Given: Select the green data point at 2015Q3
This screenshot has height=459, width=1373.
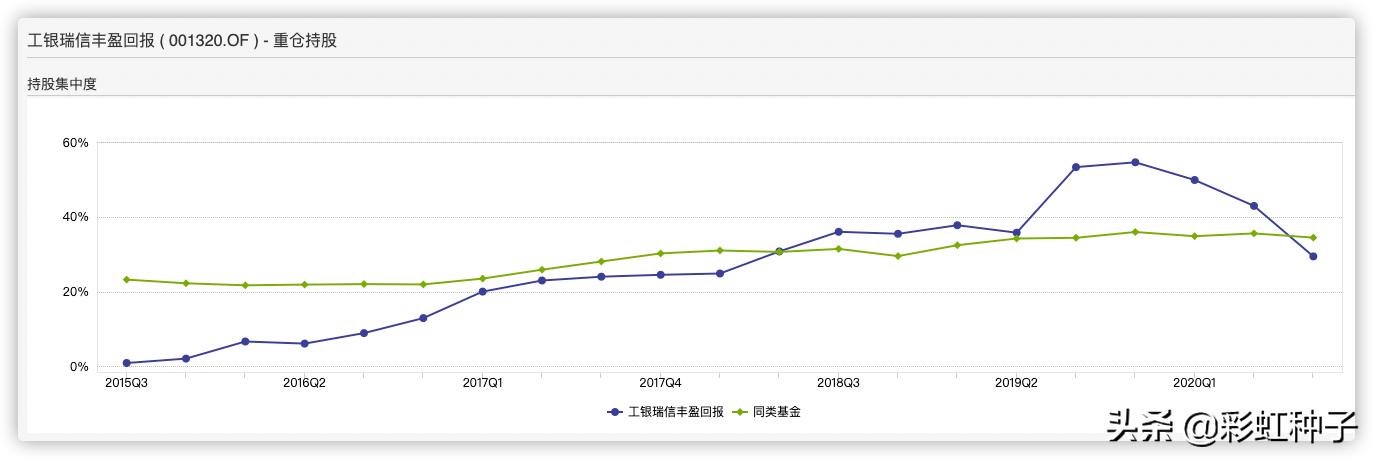Looking at the screenshot, I should pyautogui.click(x=126, y=279).
